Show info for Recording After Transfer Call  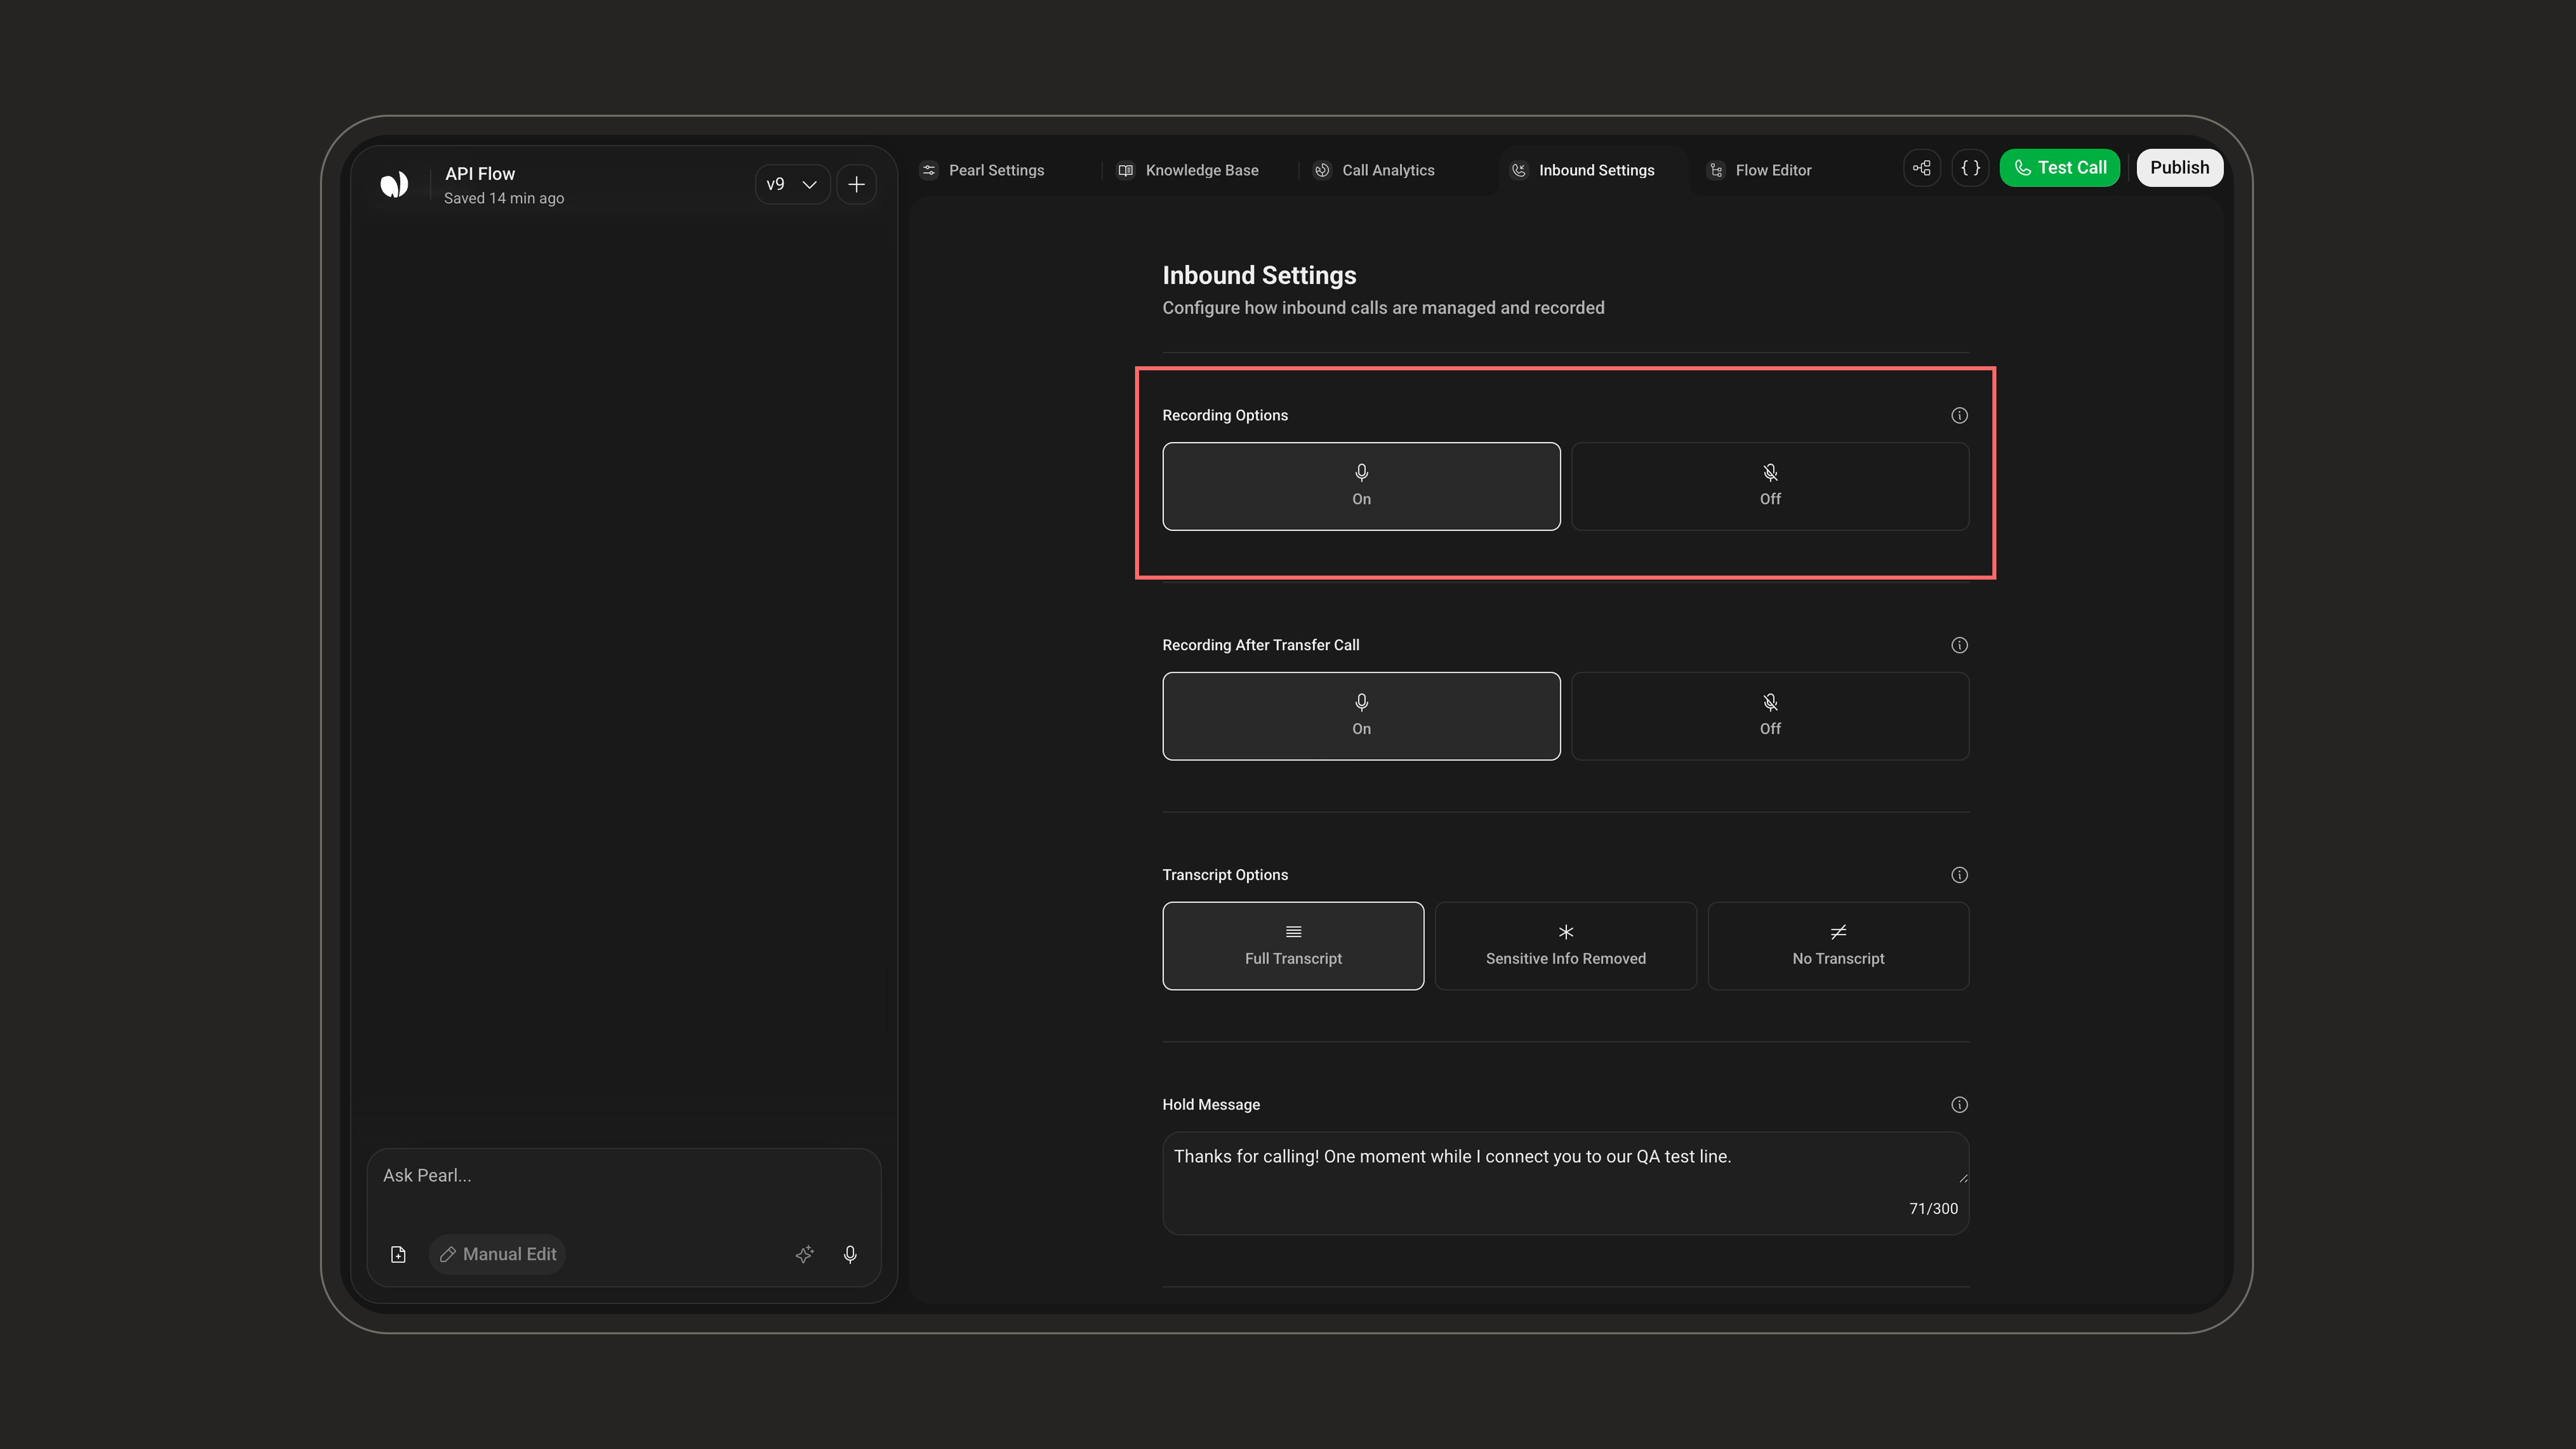coord(1959,645)
